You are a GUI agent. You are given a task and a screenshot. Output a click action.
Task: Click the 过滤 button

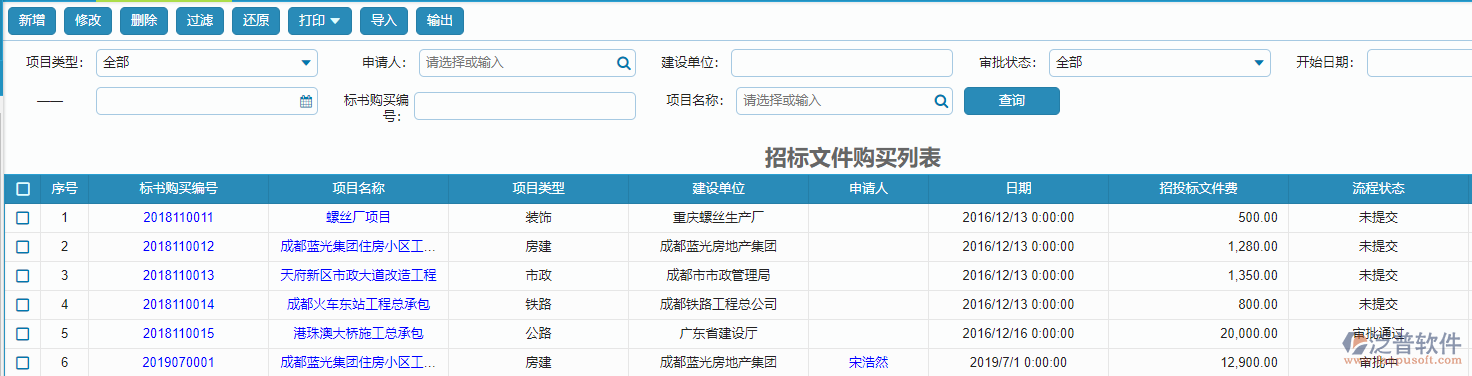[x=200, y=20]
